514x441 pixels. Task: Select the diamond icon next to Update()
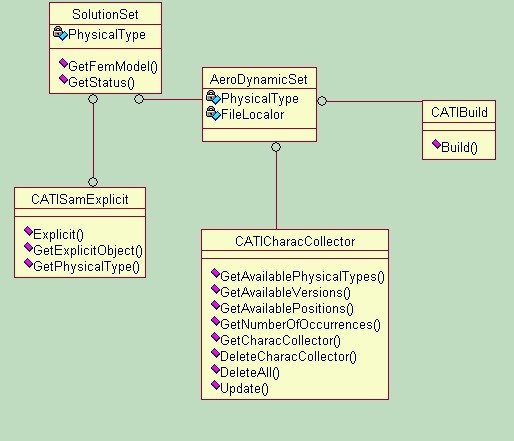coord(216,385)
